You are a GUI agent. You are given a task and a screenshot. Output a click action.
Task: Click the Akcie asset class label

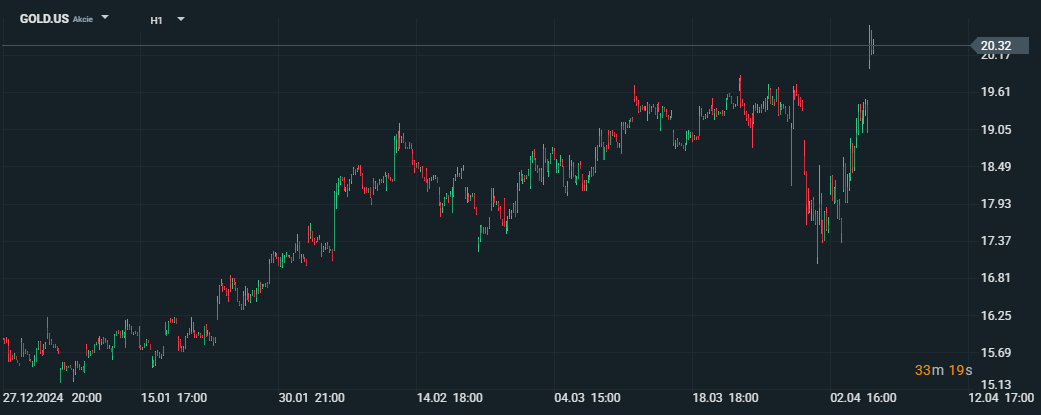pos(82,19)
